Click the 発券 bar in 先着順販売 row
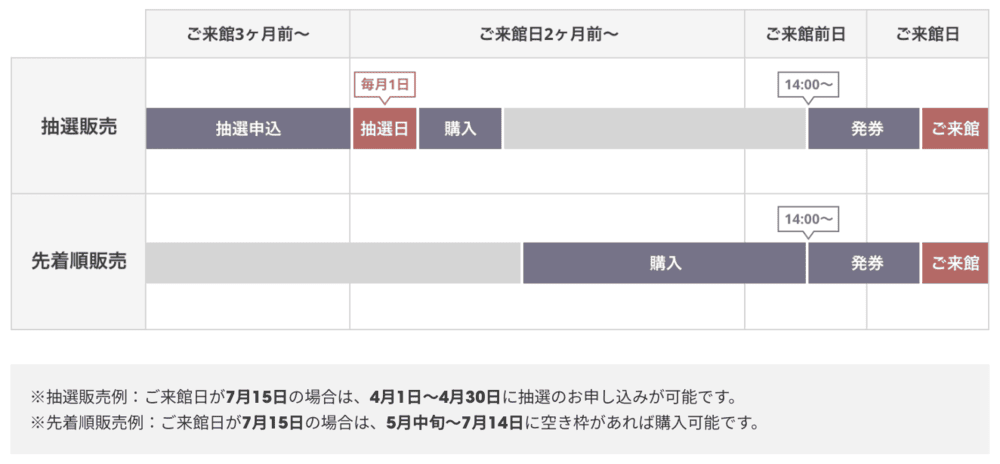 tap(864, 263)
